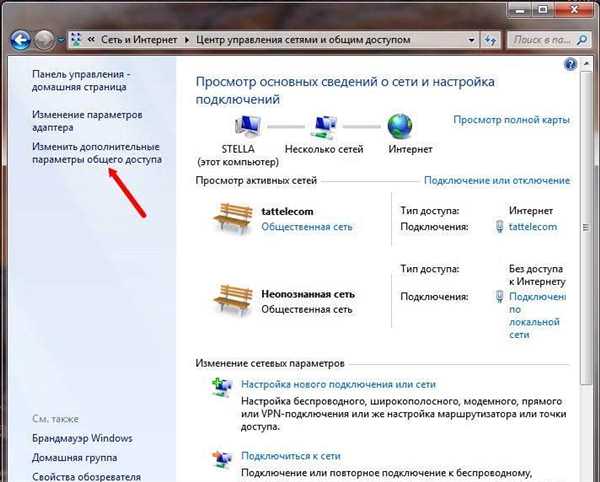The height and width of the screenshot is (482, 600).
Task: Click the Общественная сеть link under tattelecom
Action: [307, 227]
